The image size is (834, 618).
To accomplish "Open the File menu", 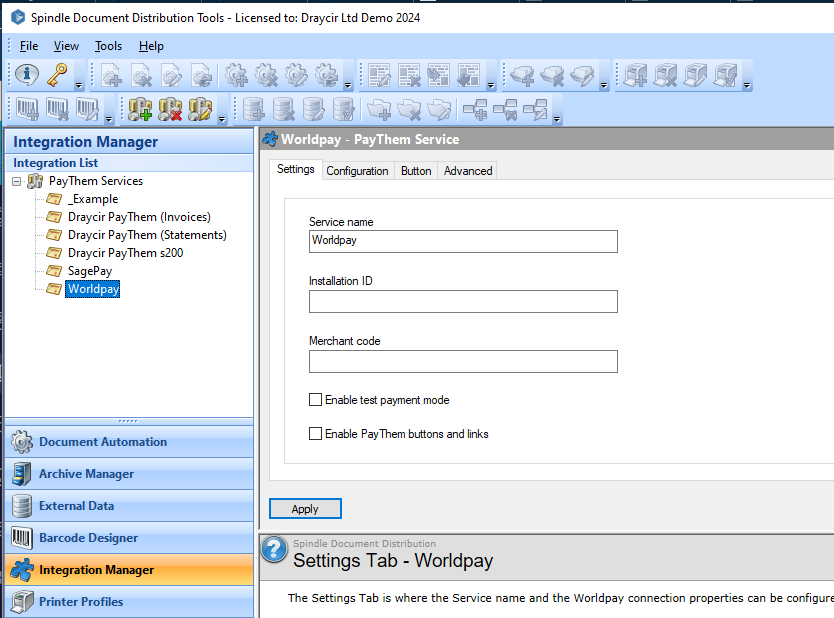I will coord(29,46).
